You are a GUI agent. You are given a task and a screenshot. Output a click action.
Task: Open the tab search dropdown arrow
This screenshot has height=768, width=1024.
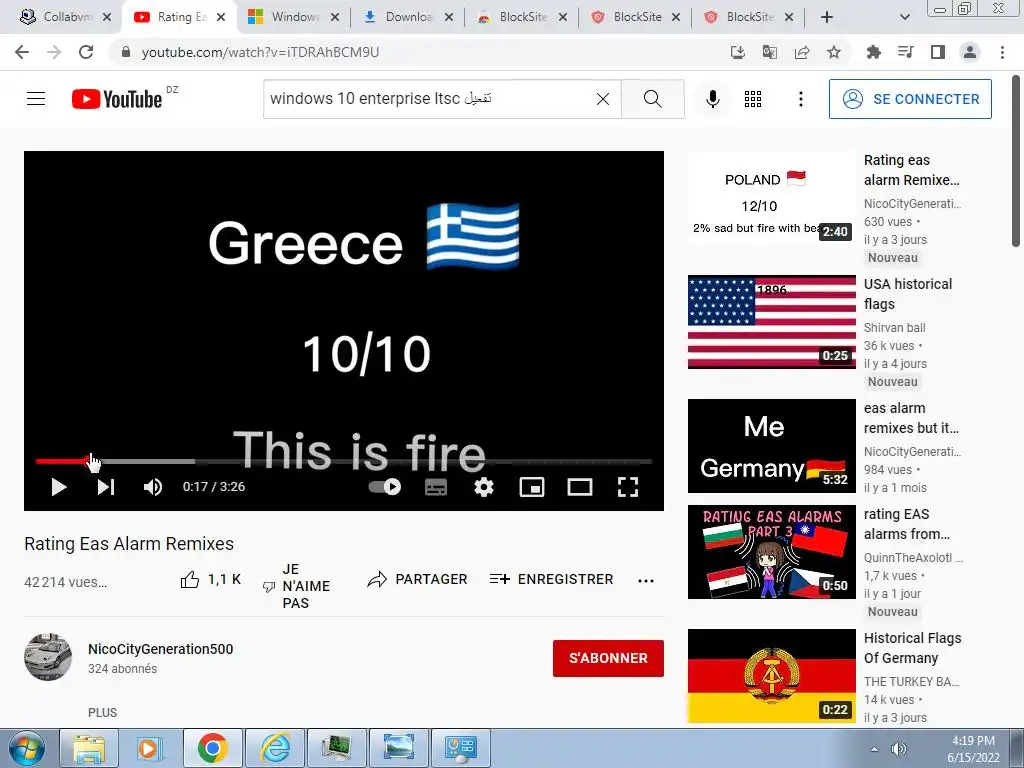(x=904, y=17)
